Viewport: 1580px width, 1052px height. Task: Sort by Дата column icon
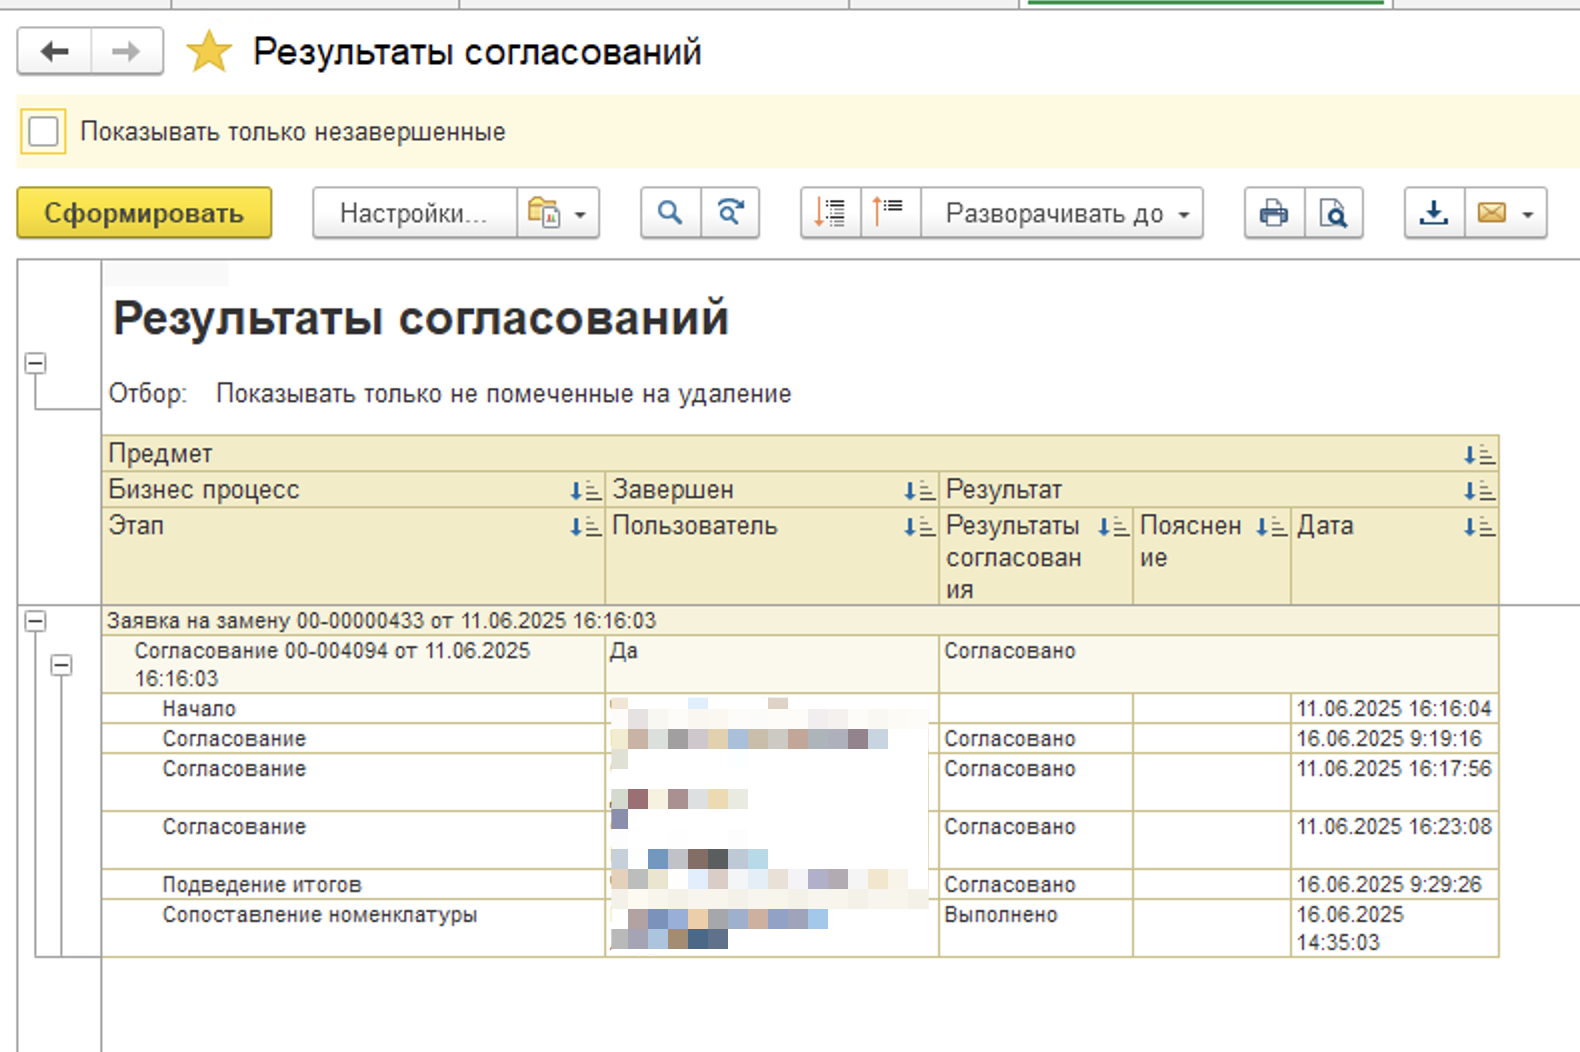1479,527
